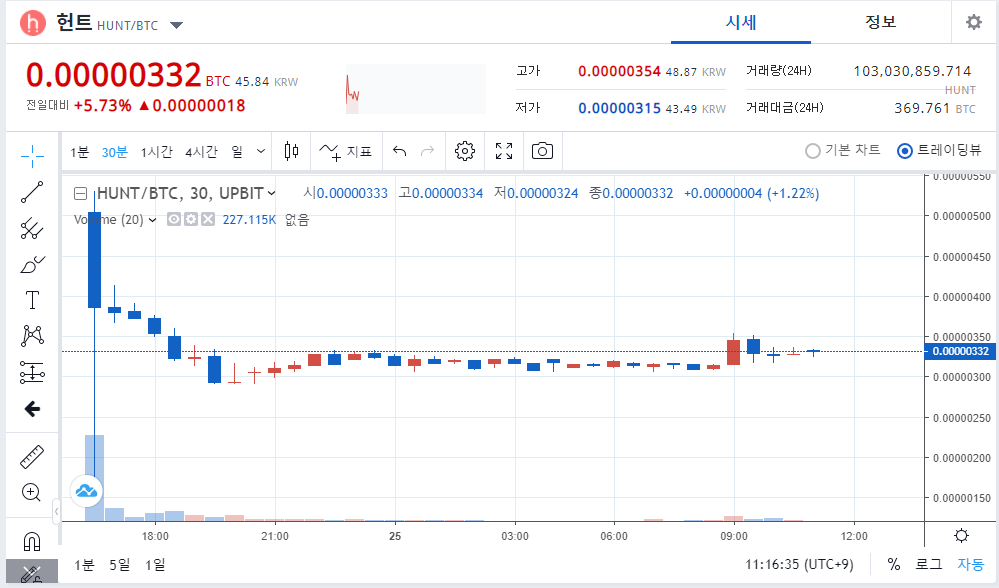Set interval to 일 (daily)

point(237,152)
